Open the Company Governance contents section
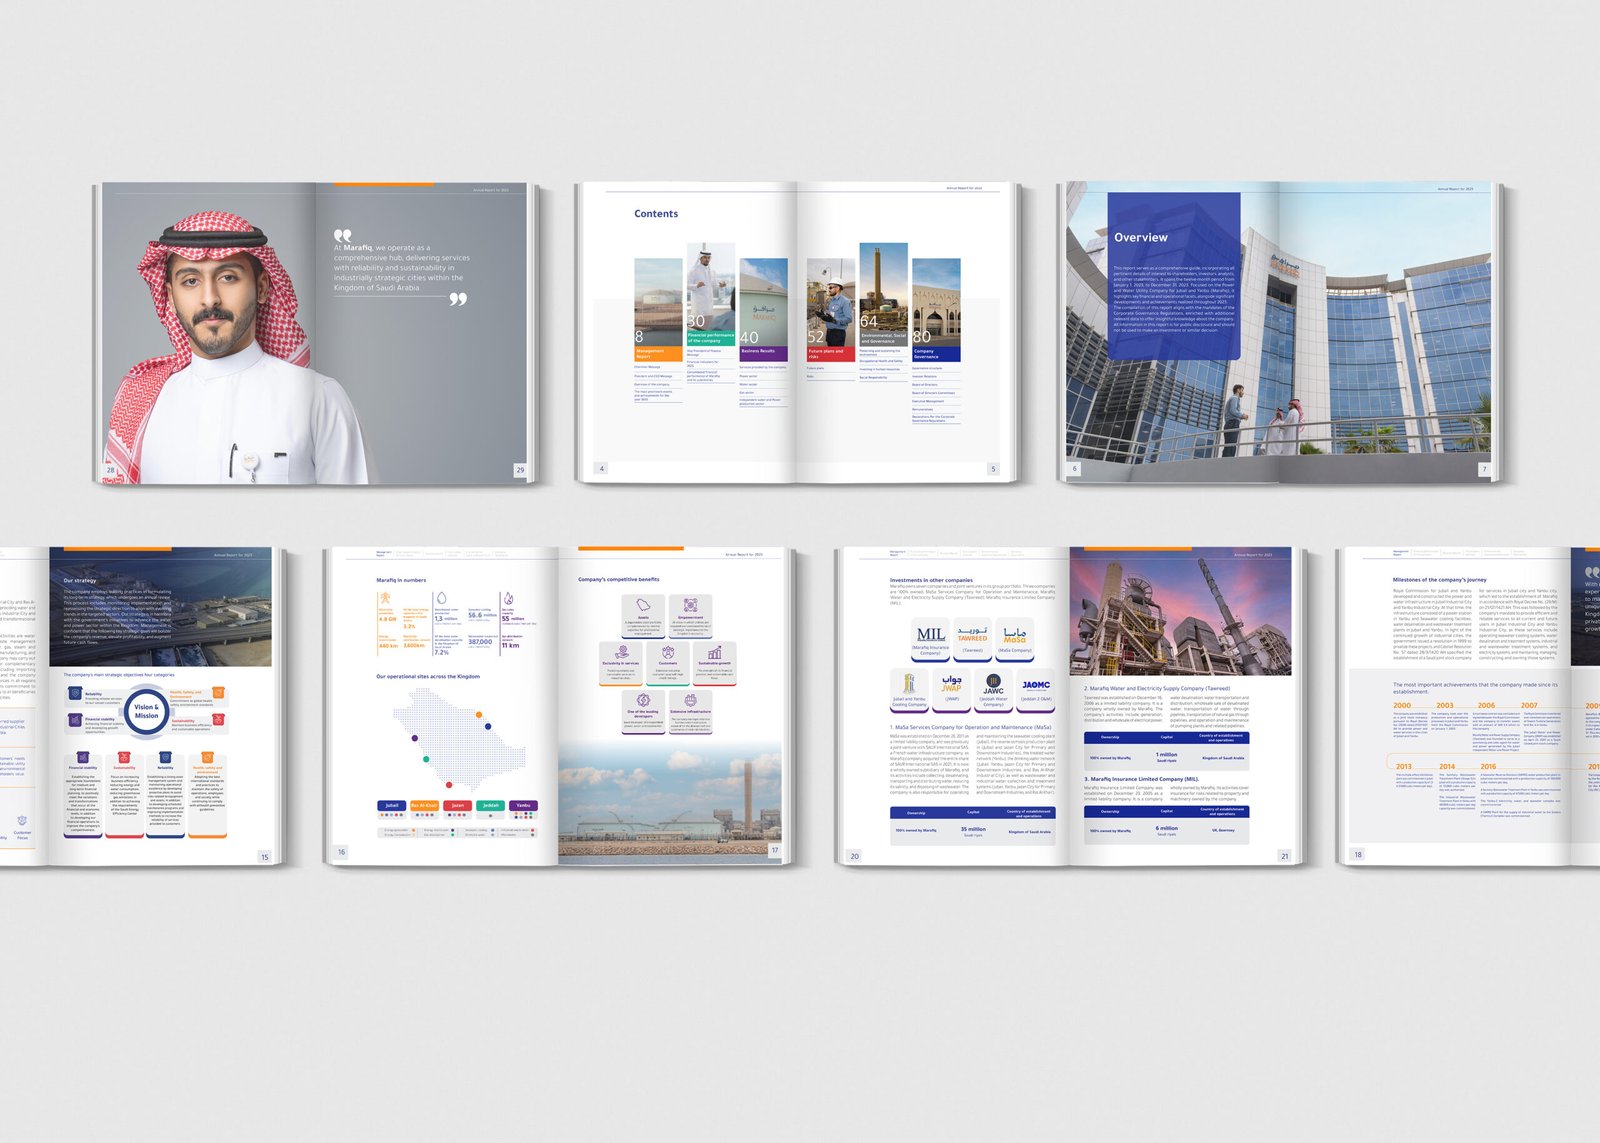Image resolution: width=1600 pixels, height=1143 pixels. (936, 353)
